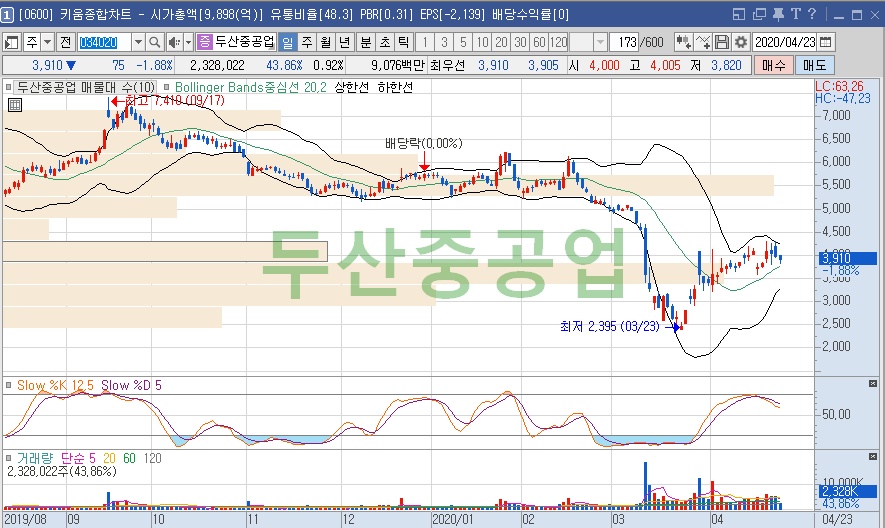
Task: Open chart settings gear icon
Action: pyautogui.click(x=741, y=42)
